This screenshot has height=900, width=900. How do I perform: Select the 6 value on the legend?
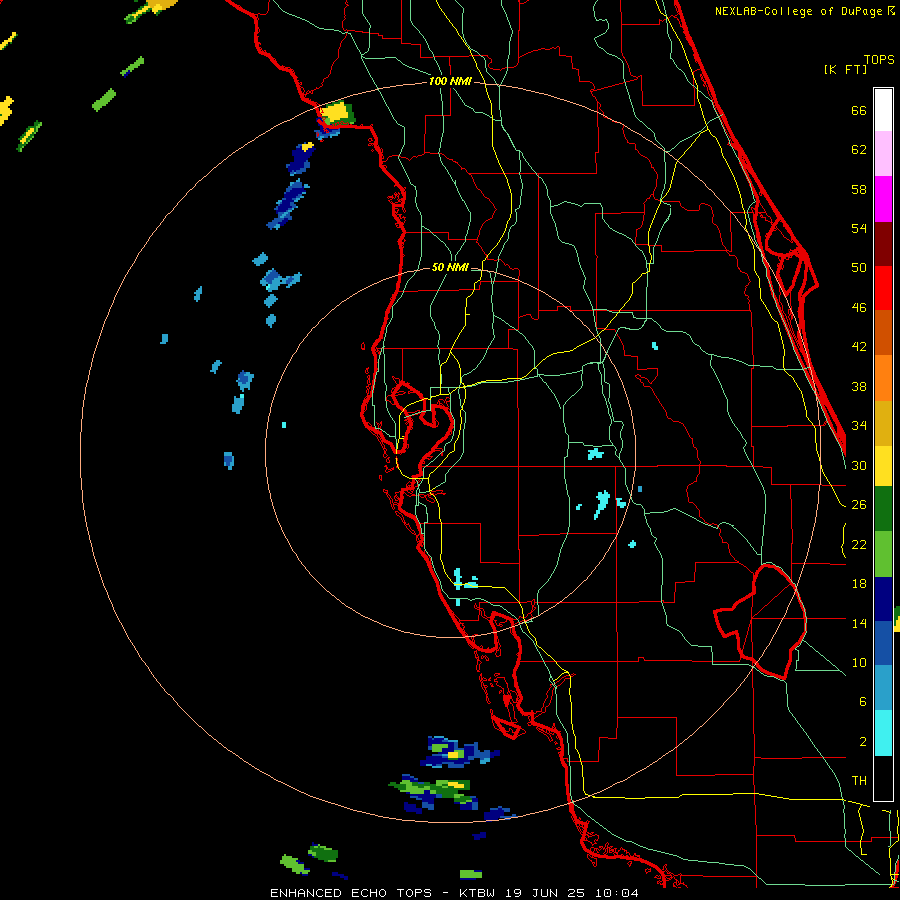(862, 702)
